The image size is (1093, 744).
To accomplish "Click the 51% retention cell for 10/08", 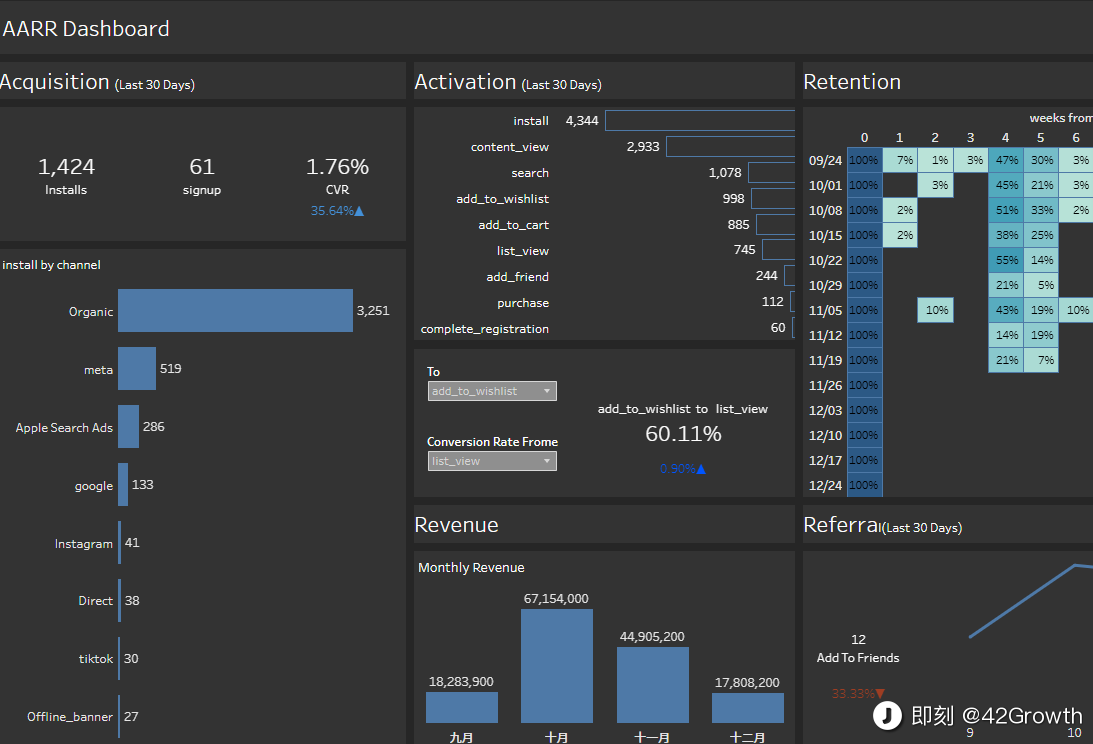I will coord(1006,210).
